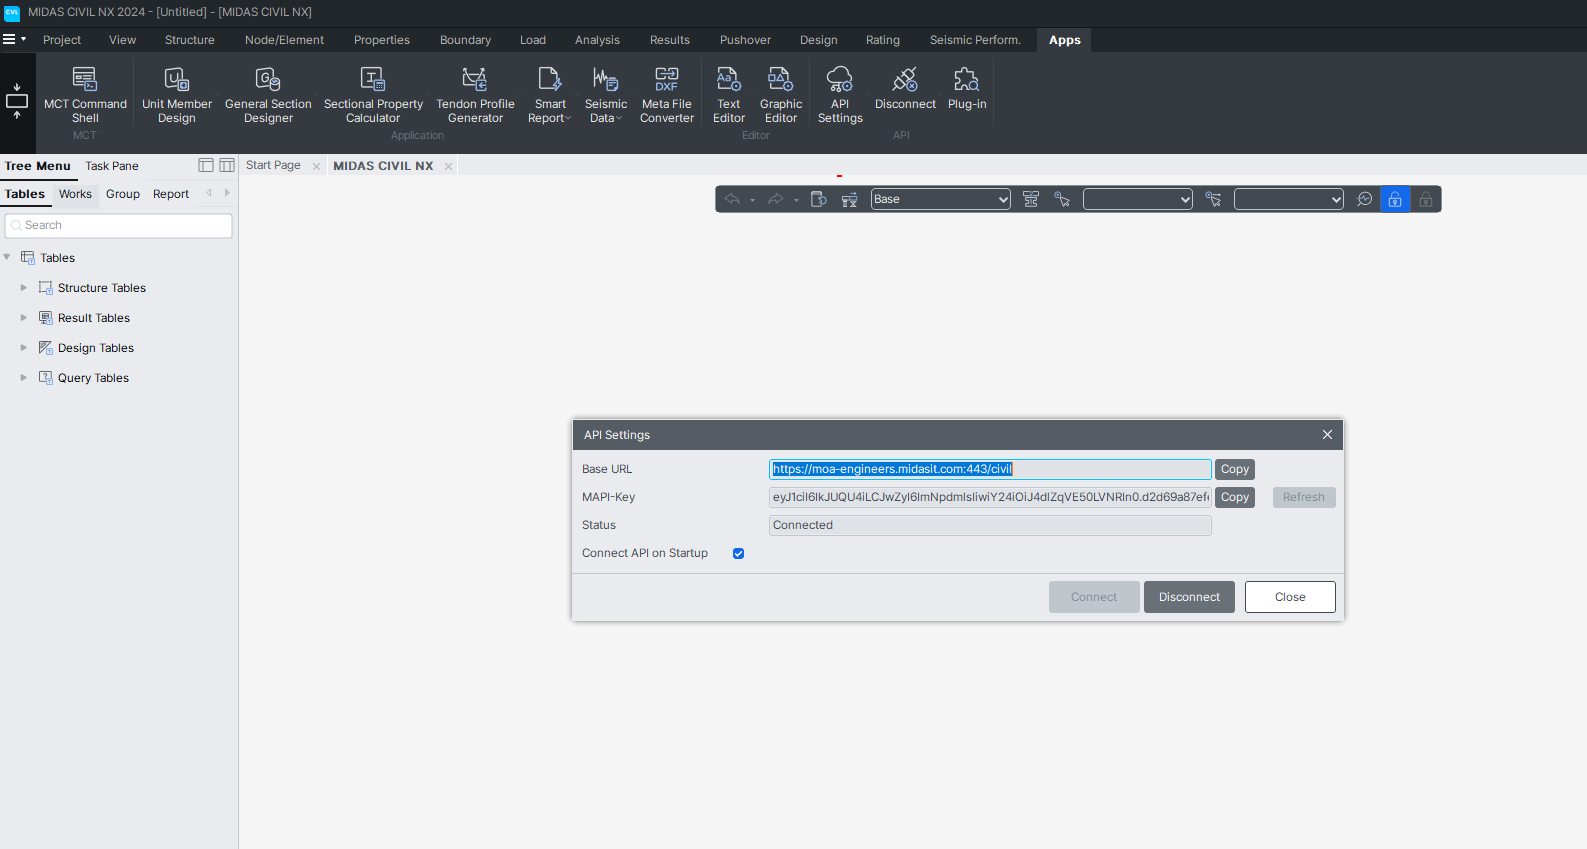Click the Disconnect button in the dialog
Image resolution: width=1587 pixels, height=849 pixels.
pyautogui.click(x=1189, y=597)
